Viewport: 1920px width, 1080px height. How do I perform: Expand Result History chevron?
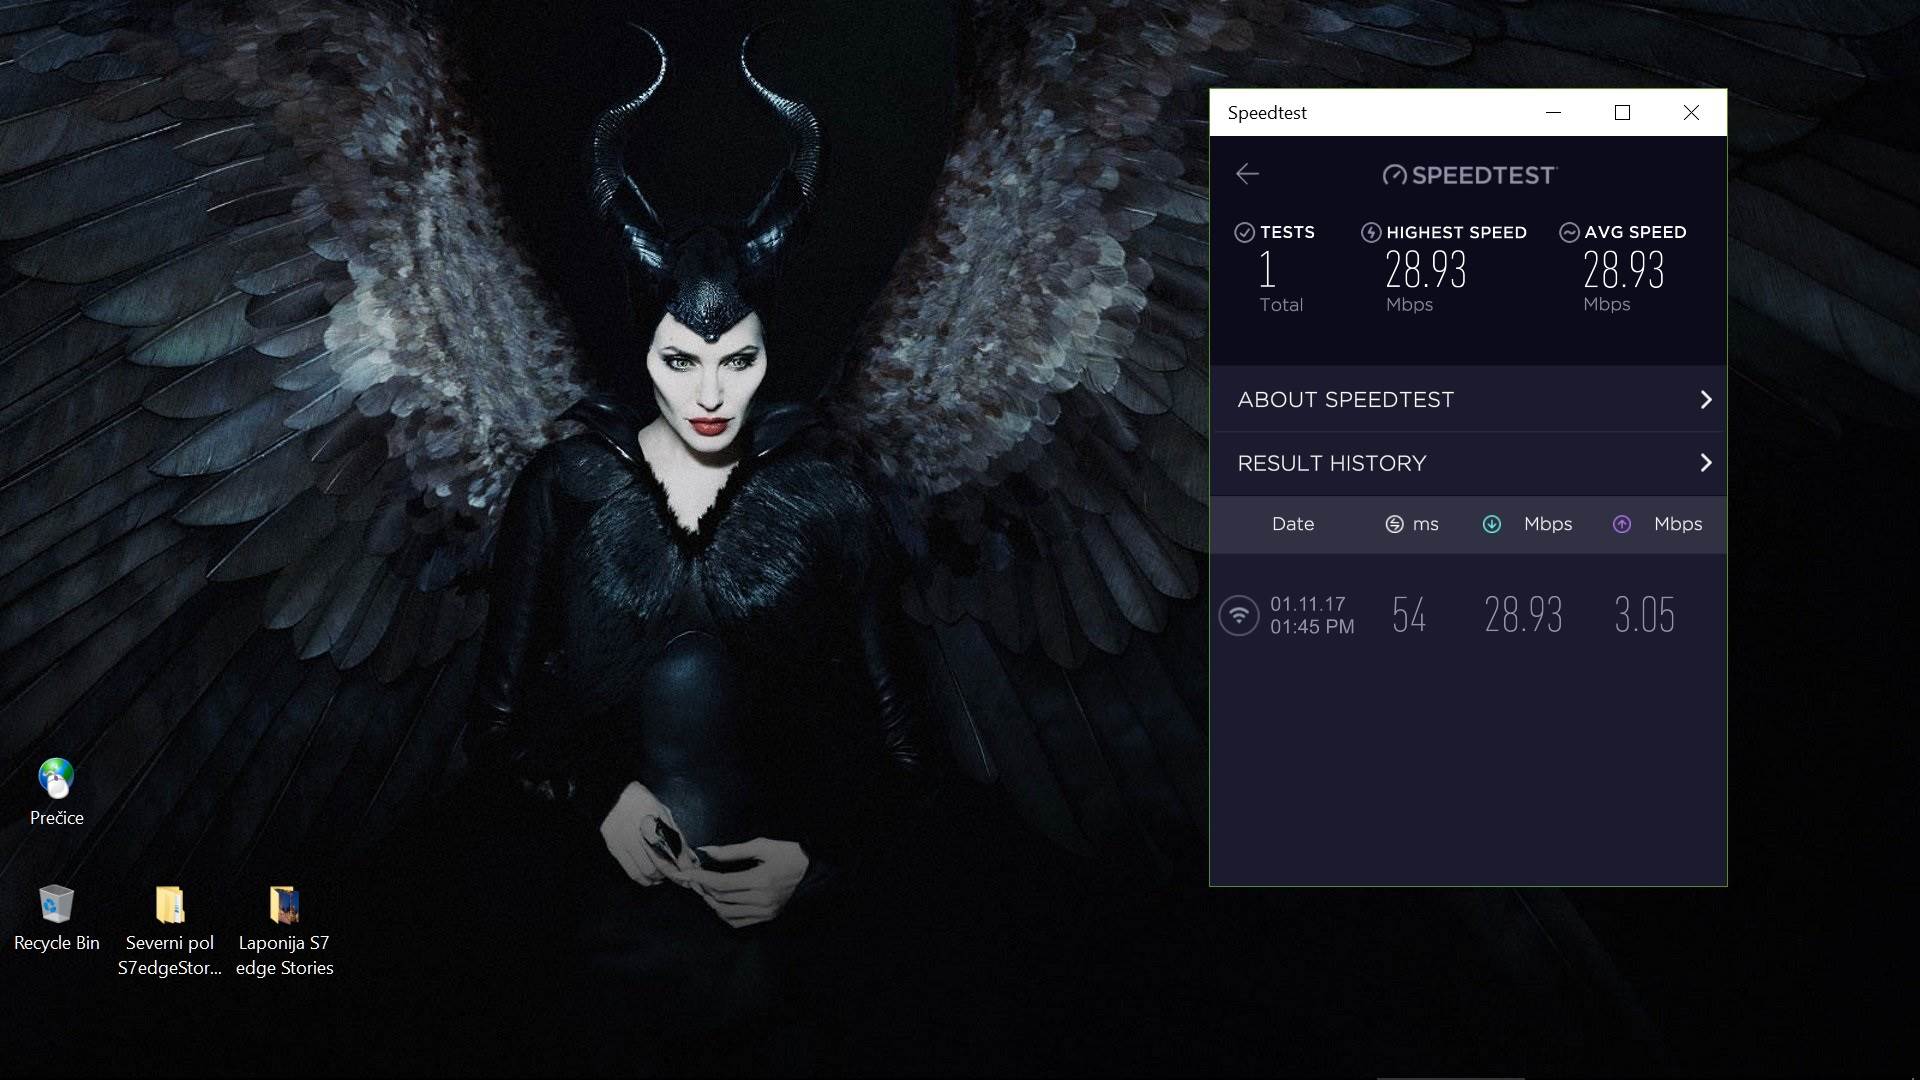point(1706,463)
